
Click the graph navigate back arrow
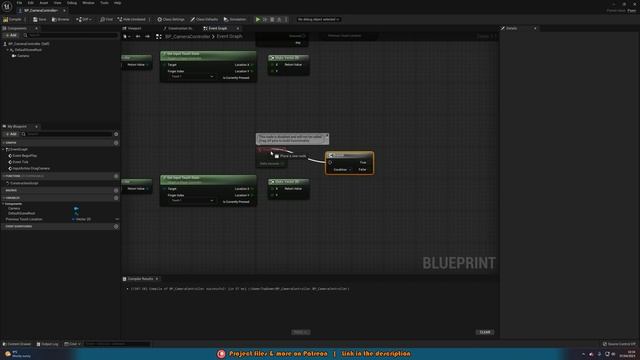(138, 36)
